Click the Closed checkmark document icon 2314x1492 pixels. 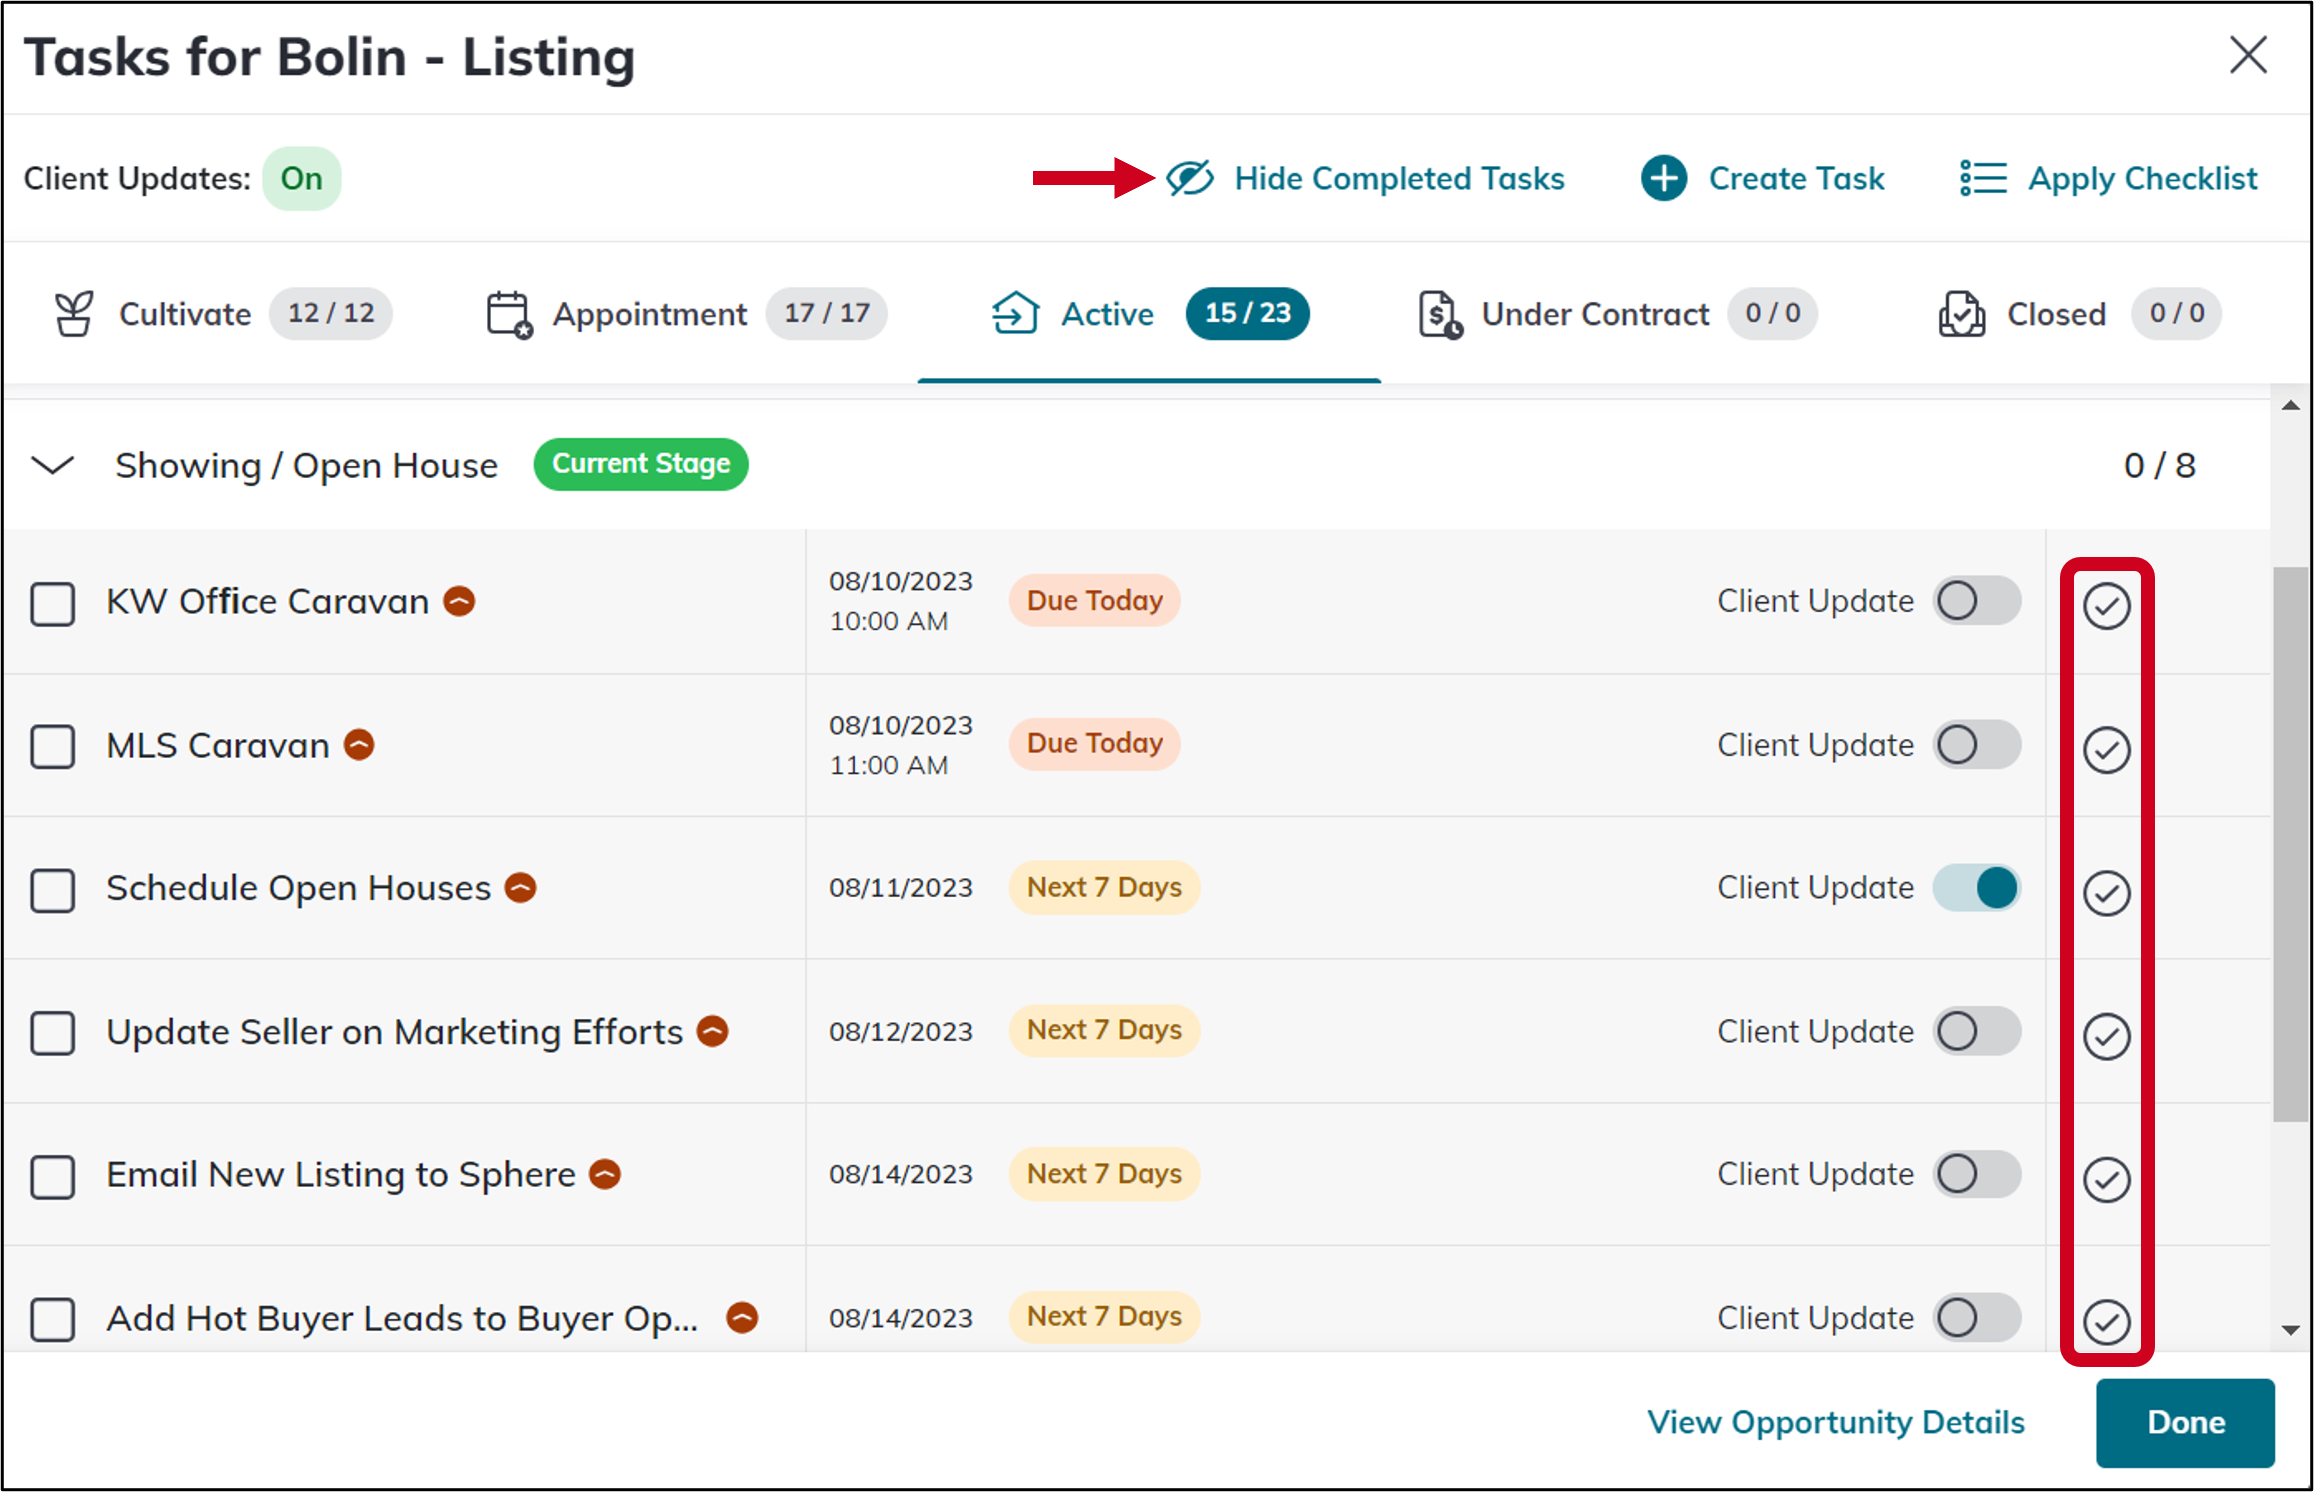pos(1962,313)
